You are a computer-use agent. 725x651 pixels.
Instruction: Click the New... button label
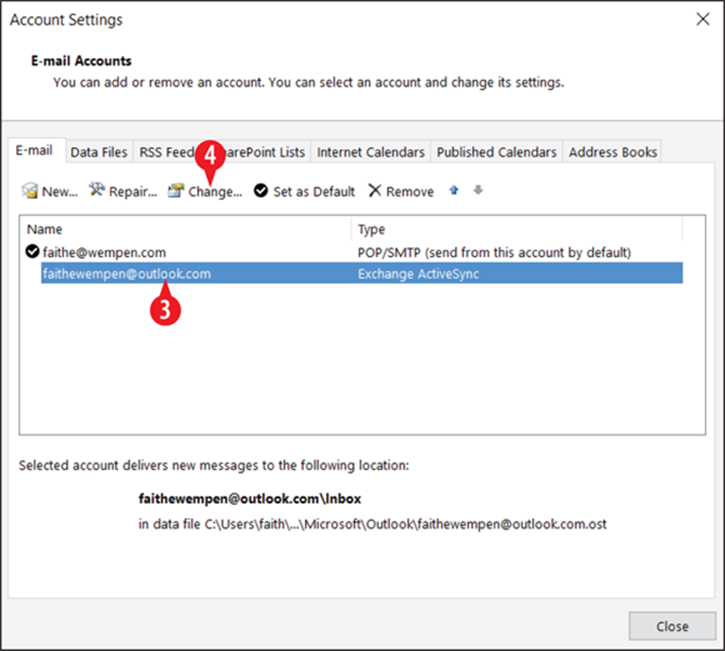point(60,191)
